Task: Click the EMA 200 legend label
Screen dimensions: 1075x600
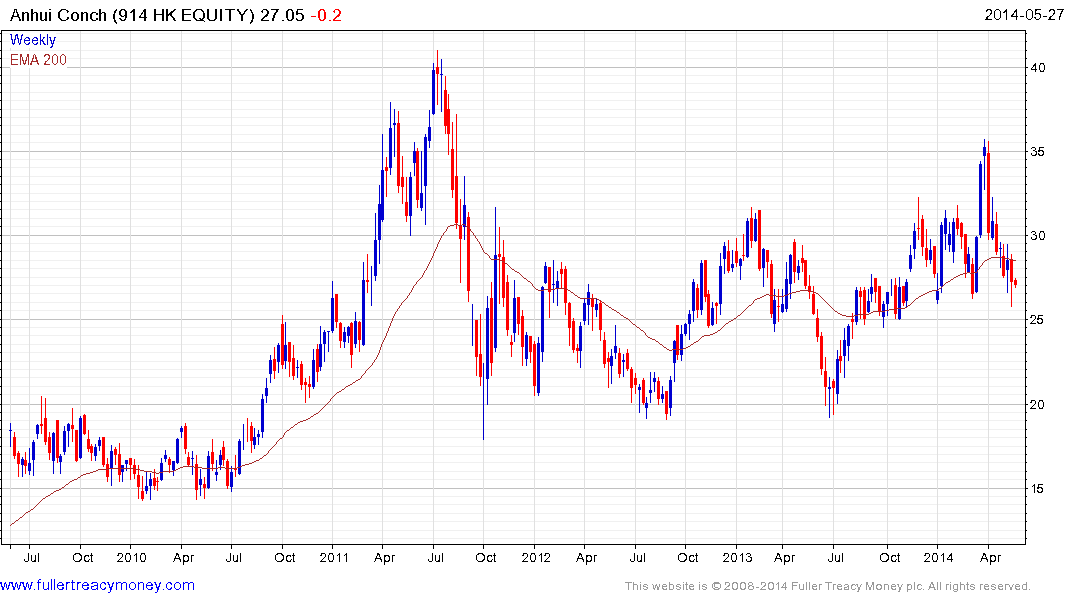Action: click(38, 60)
